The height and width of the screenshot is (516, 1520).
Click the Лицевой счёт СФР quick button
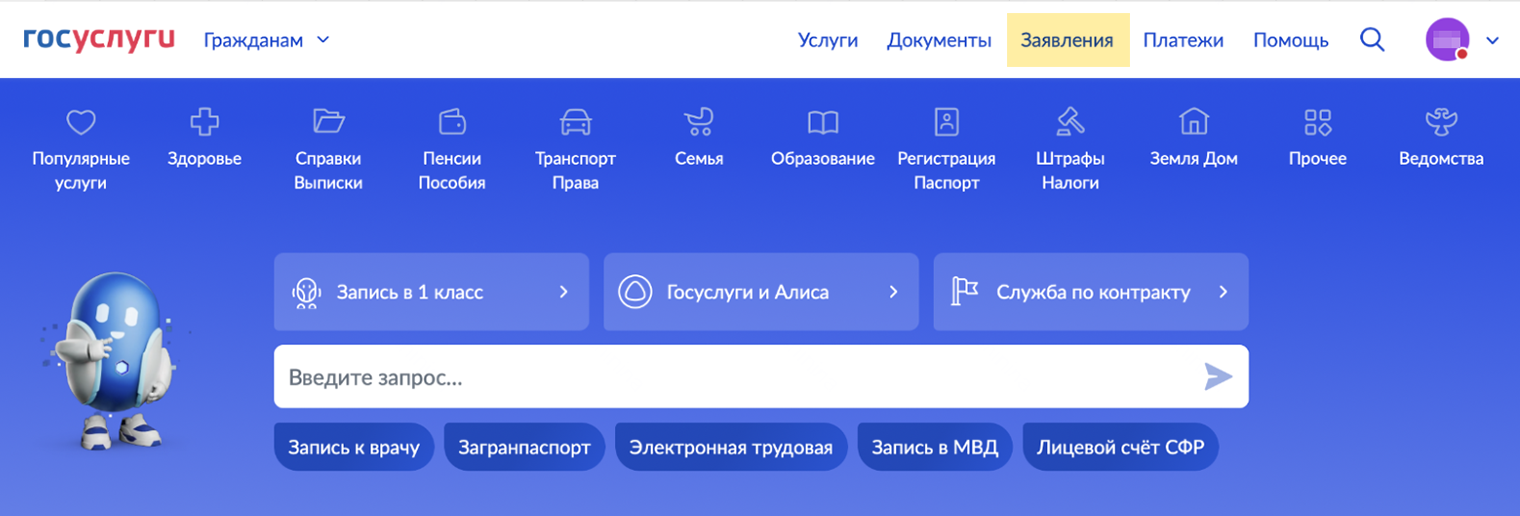1120,447
